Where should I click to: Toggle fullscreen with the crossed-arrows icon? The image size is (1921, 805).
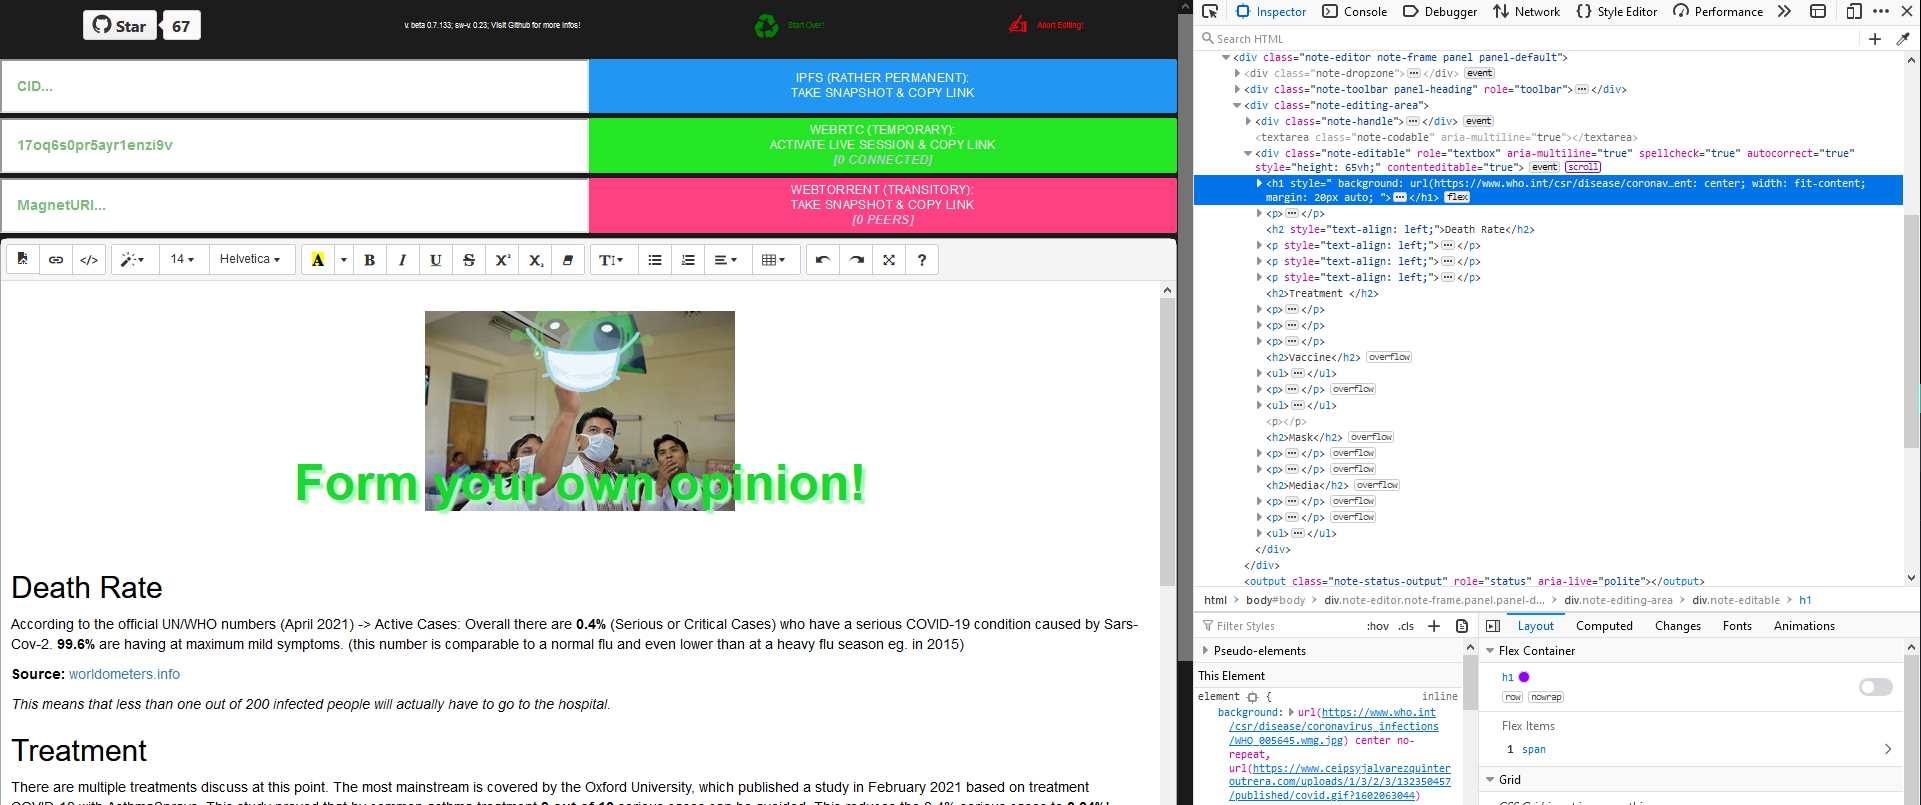pyautogui.click(x=889, y=260)
